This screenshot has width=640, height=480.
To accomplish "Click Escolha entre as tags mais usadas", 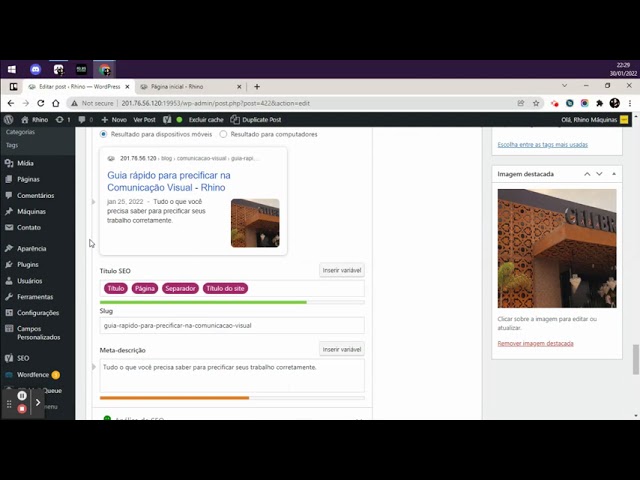I will 542,144.
